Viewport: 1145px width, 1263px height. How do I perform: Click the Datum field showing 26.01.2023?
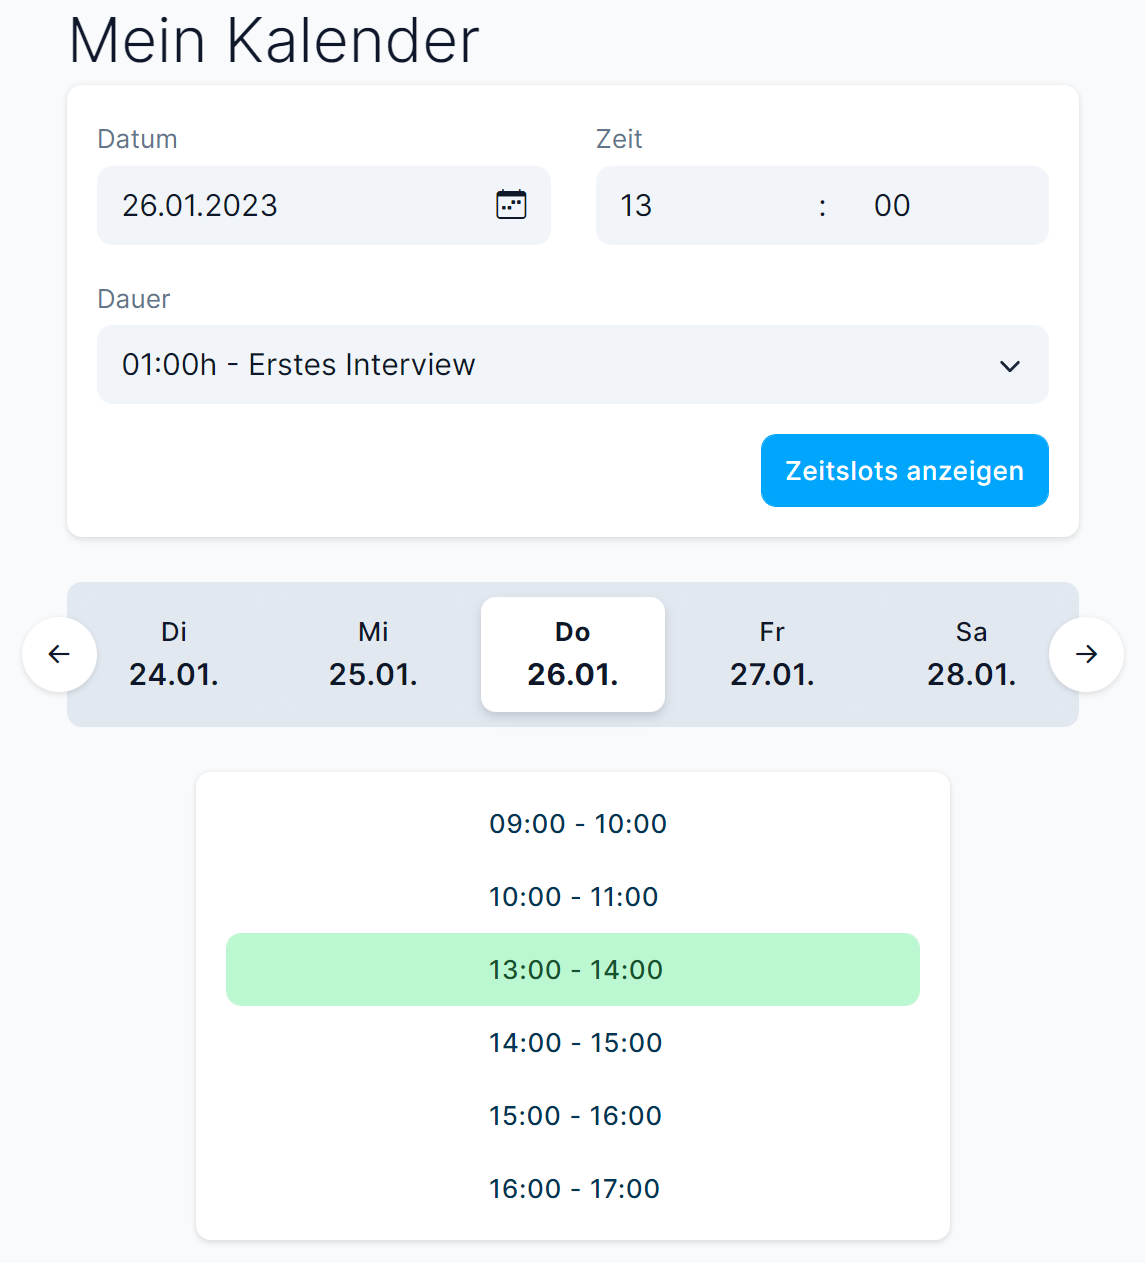pos(290,206)
